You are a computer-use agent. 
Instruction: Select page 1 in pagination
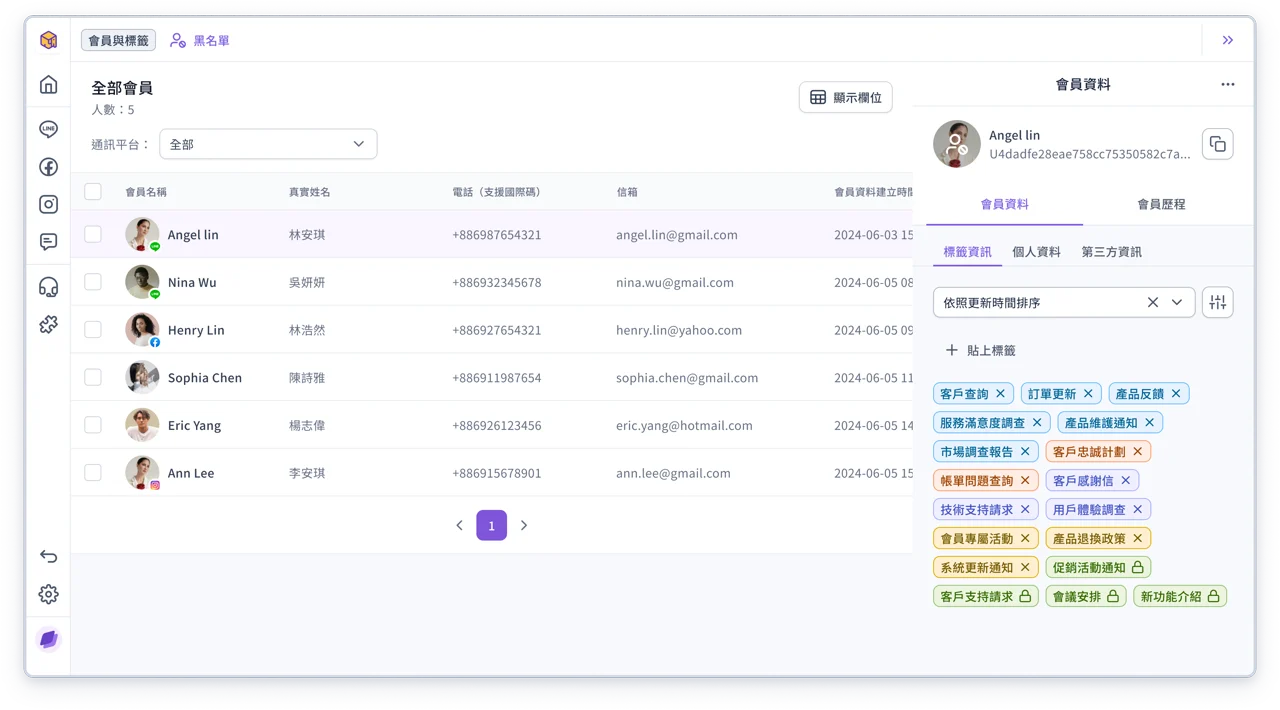(491, 525)
